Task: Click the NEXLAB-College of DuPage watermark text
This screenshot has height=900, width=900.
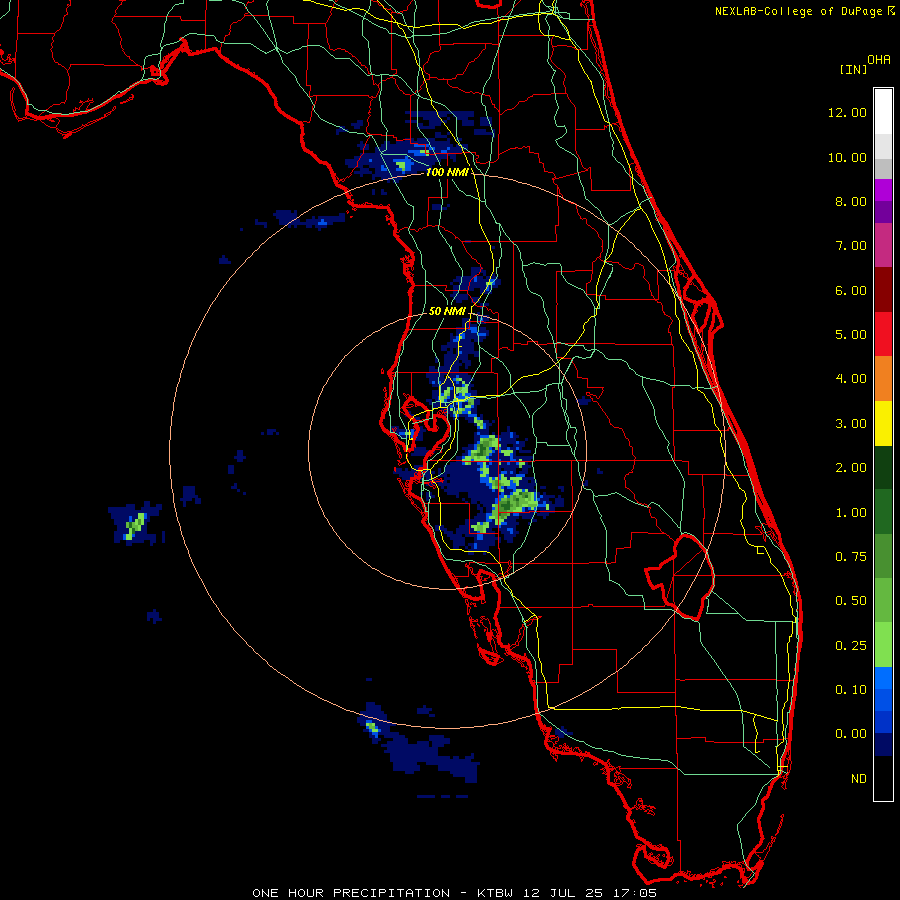Action: tap(800, 11)
